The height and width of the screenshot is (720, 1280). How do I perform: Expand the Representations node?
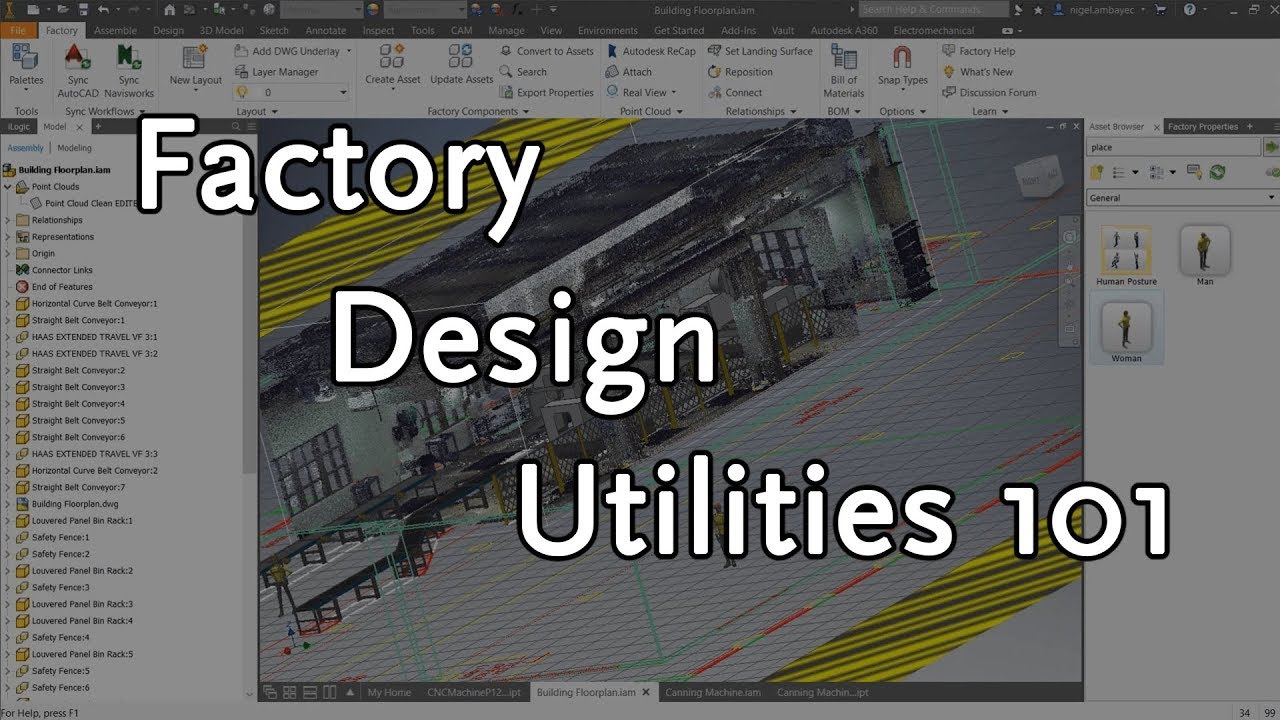tap(9, 237)
